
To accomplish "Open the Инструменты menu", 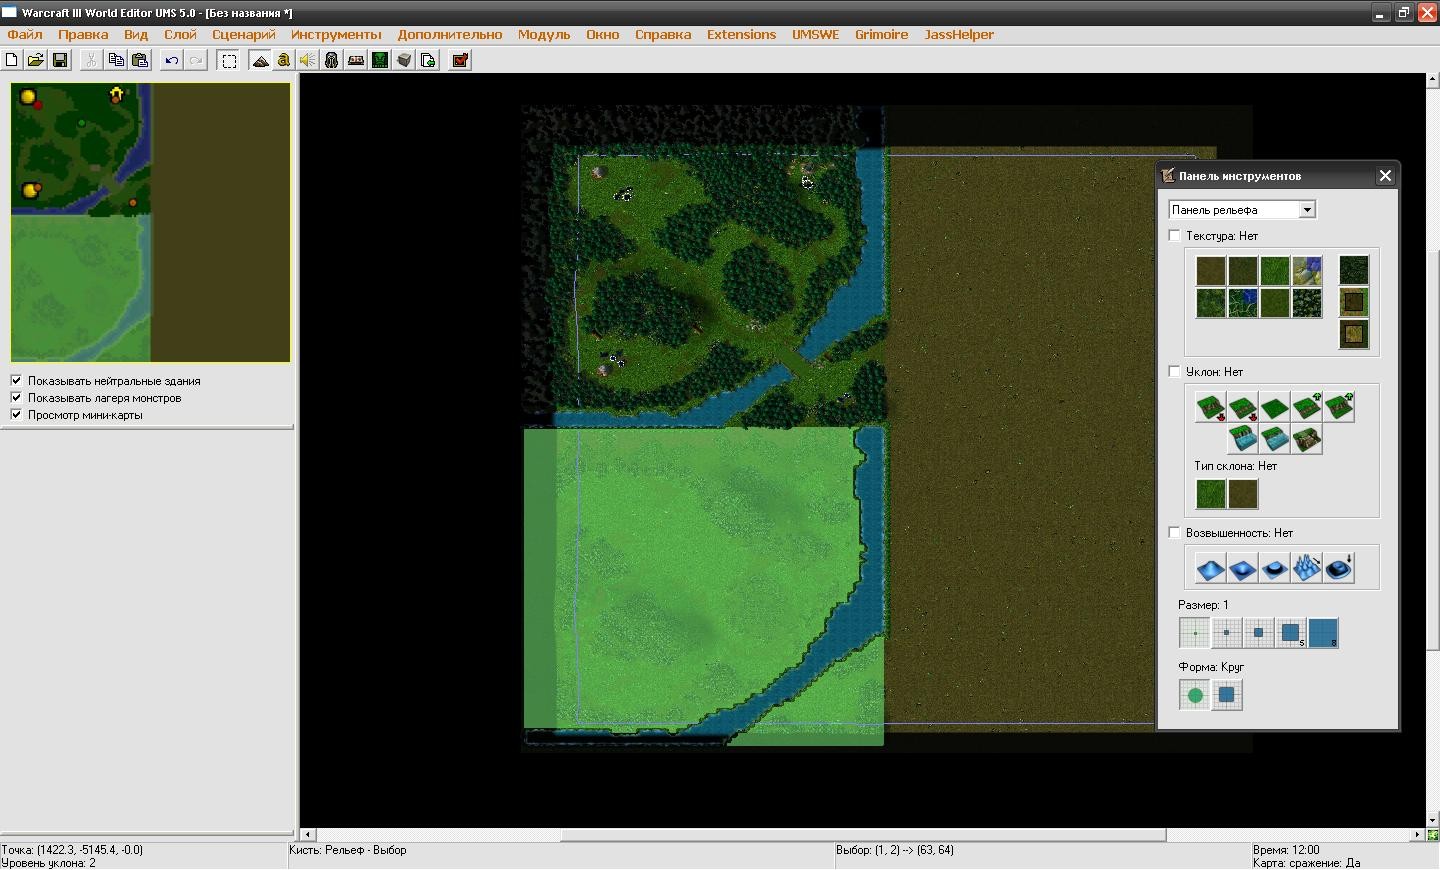I will pyautogui.click(x=336, y=34).
